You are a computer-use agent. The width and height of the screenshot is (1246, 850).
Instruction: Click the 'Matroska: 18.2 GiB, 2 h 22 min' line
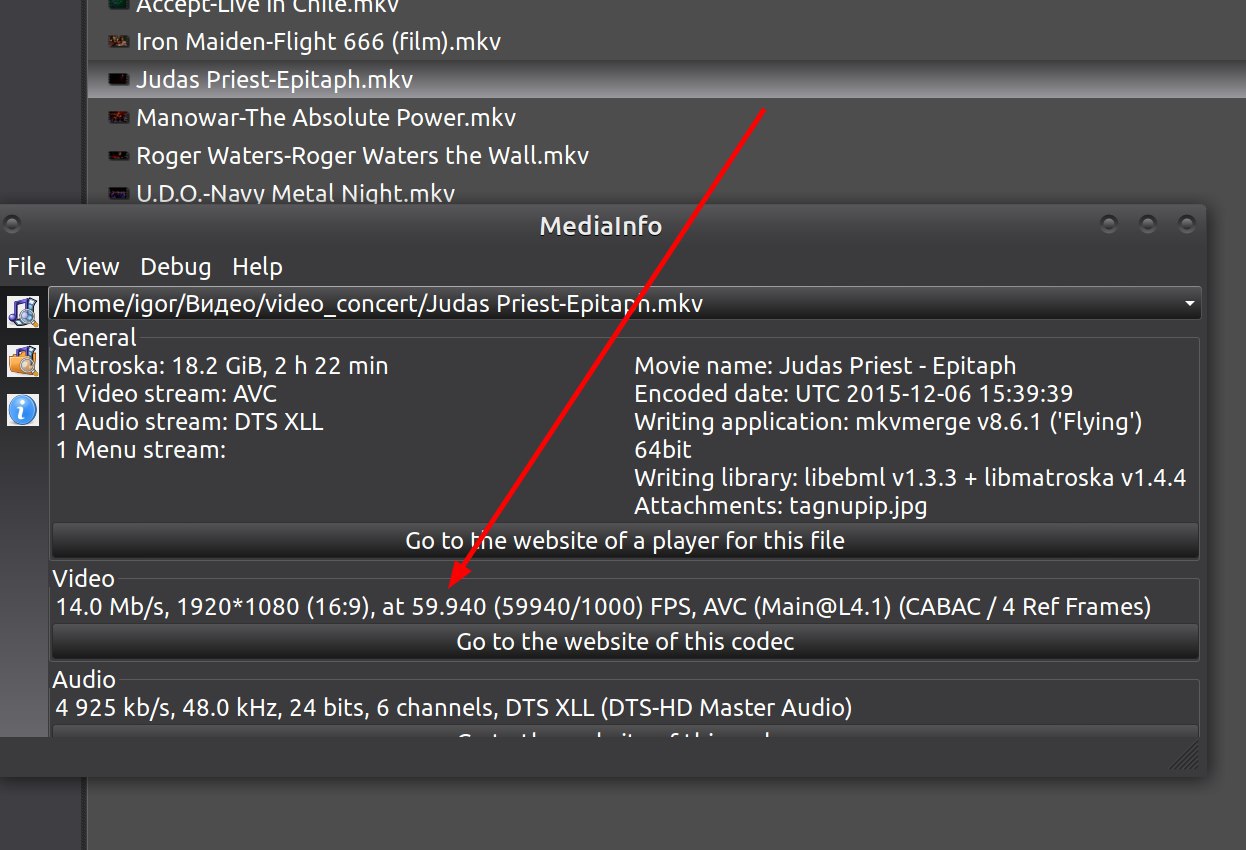[x=222, y=366]
